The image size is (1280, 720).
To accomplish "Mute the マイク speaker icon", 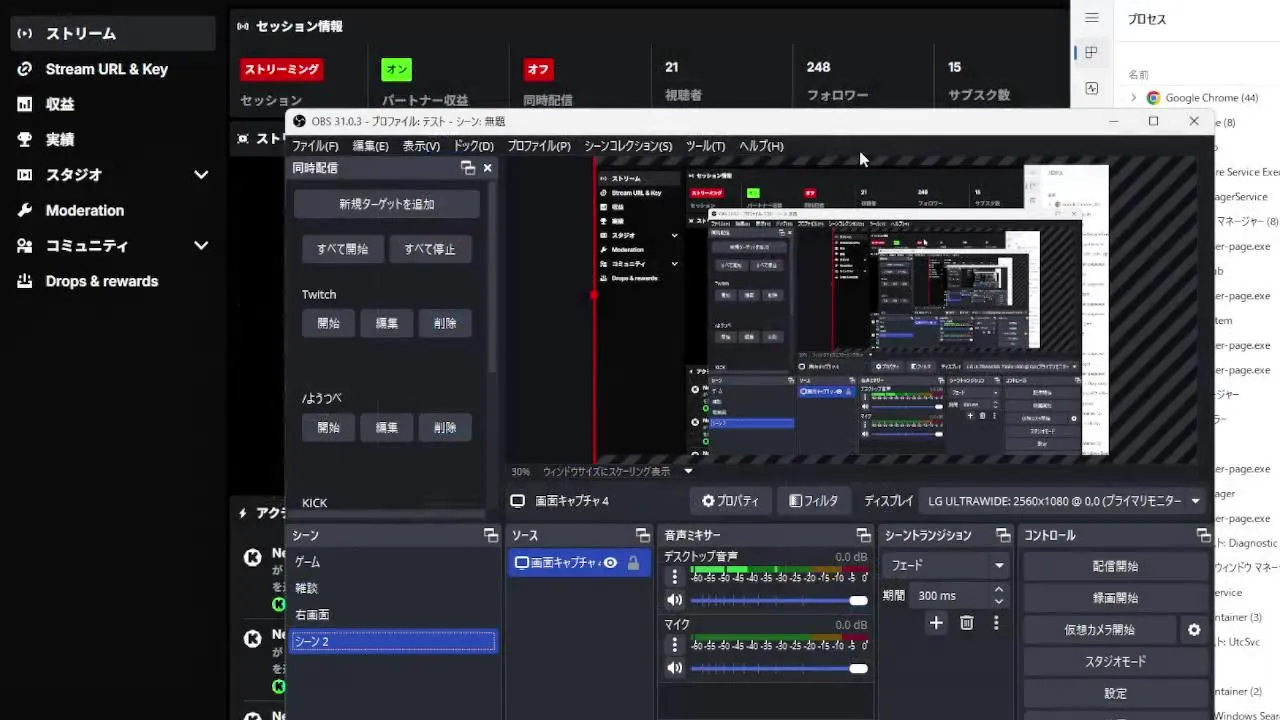I will click(675, 668).
